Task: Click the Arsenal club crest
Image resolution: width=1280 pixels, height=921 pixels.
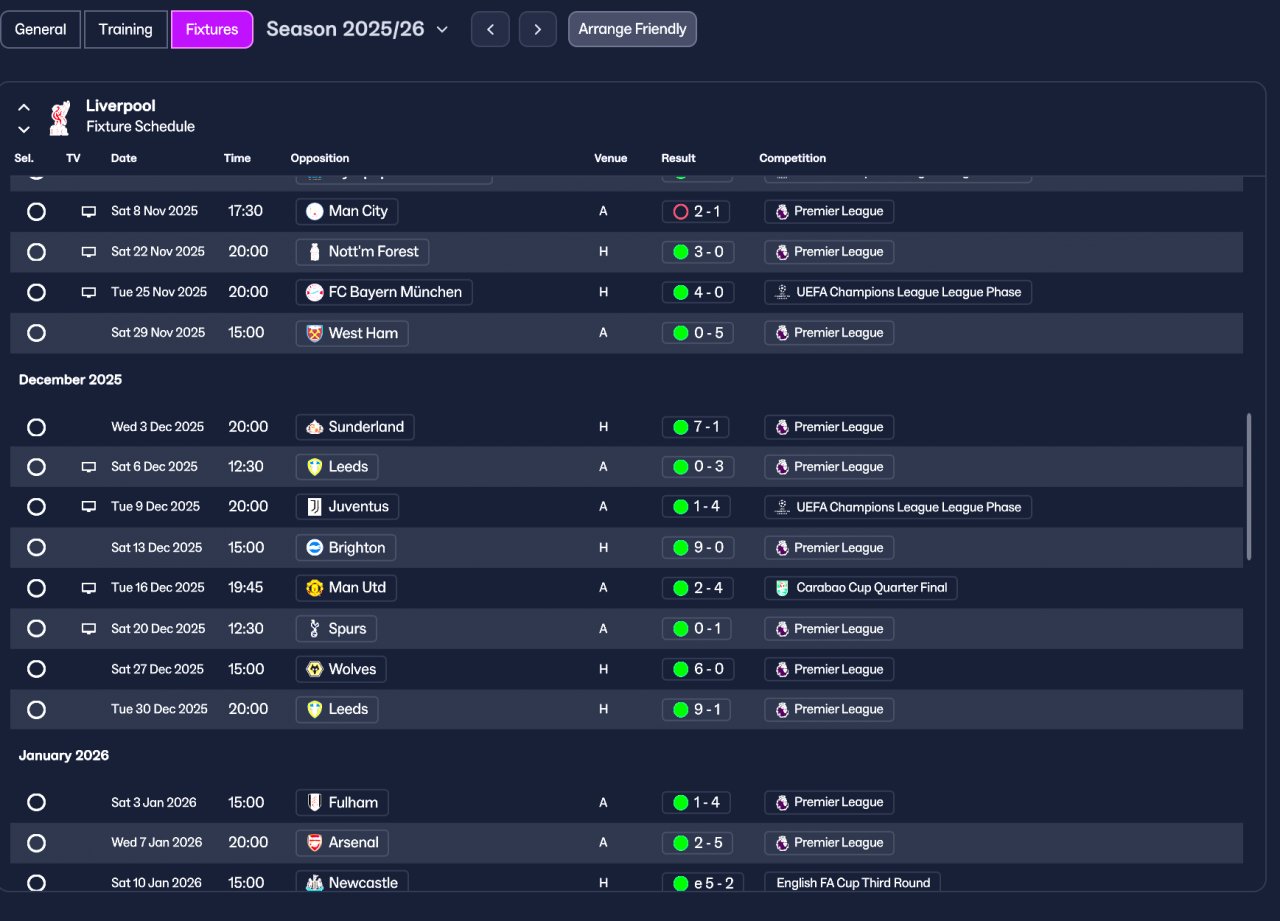Action: 315,843
